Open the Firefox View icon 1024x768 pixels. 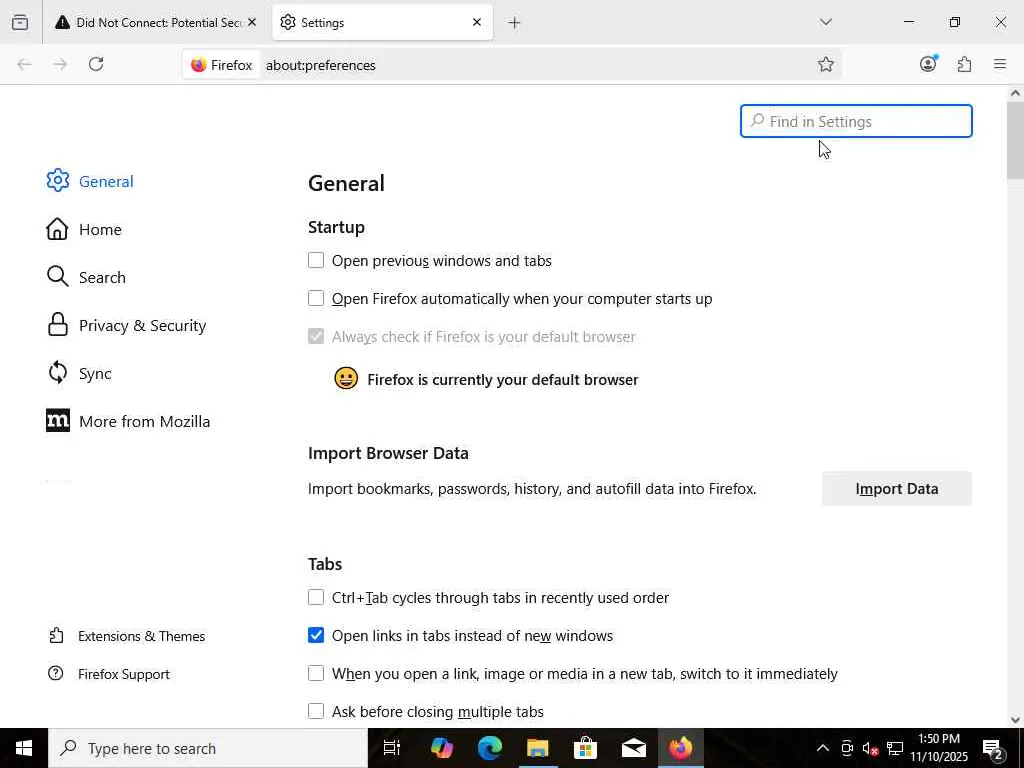click(20, 22)
